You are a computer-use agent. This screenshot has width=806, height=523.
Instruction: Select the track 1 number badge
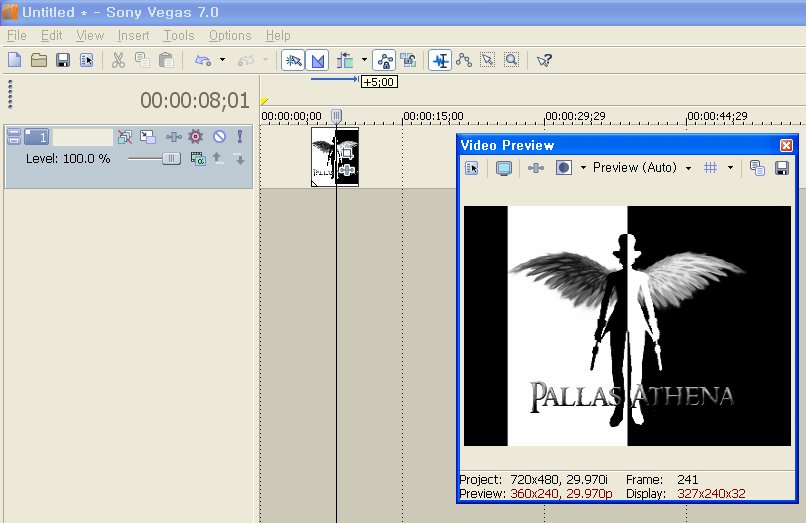point(36,137)
